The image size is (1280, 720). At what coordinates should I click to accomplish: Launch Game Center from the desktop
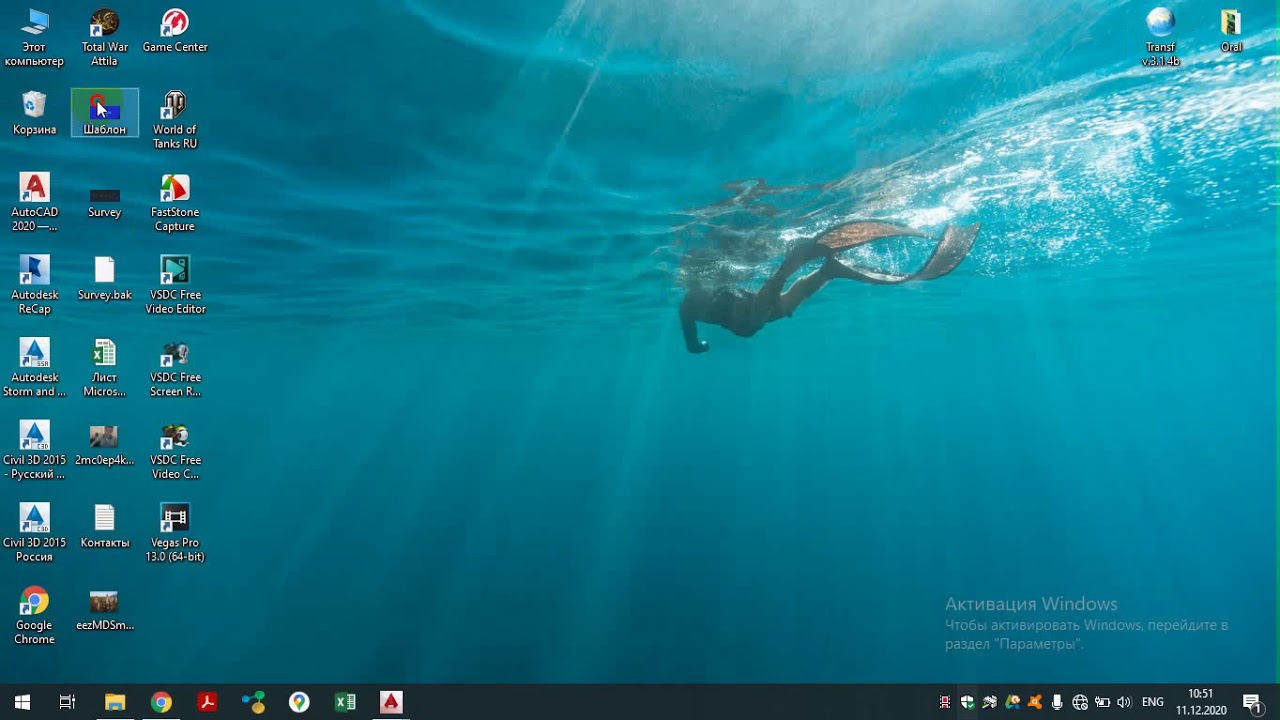point(175,31)
